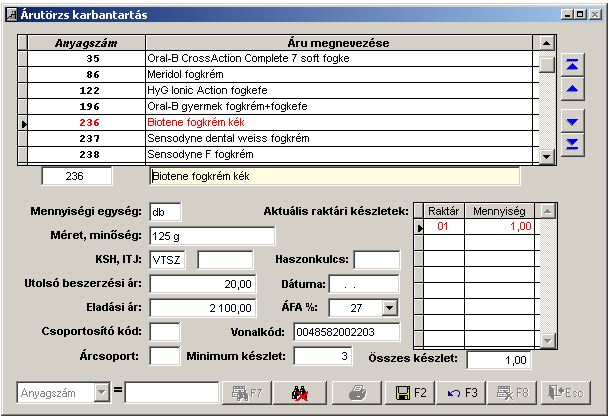Click the Mennyiség column header
Screen dimensions: 610x419
499,211
